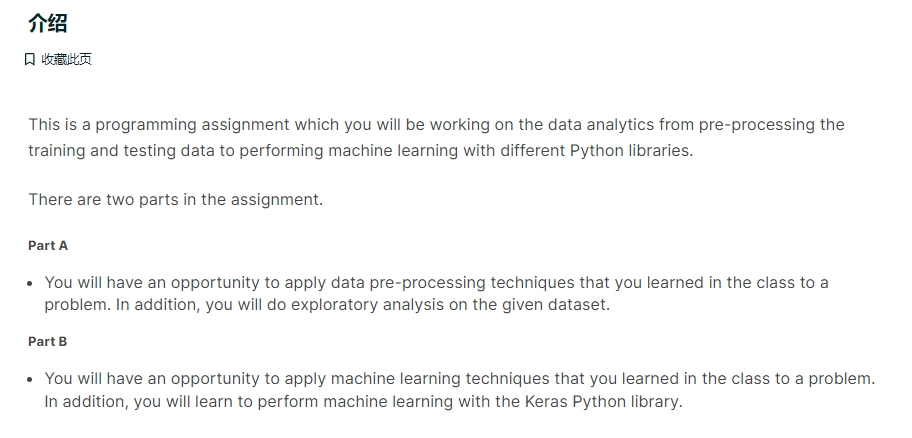Select the 收藏此页 bookmark link text
Screen dimensions: 912x438
(x=67, y=59)
